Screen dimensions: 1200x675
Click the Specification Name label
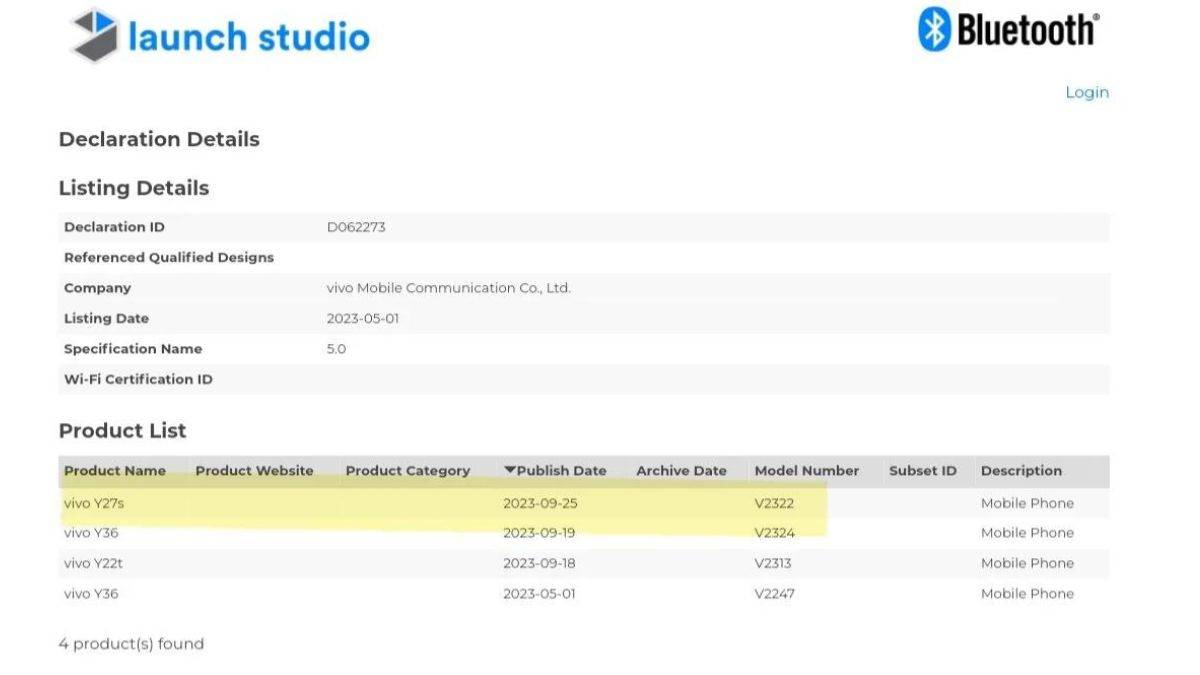(133, 349)
